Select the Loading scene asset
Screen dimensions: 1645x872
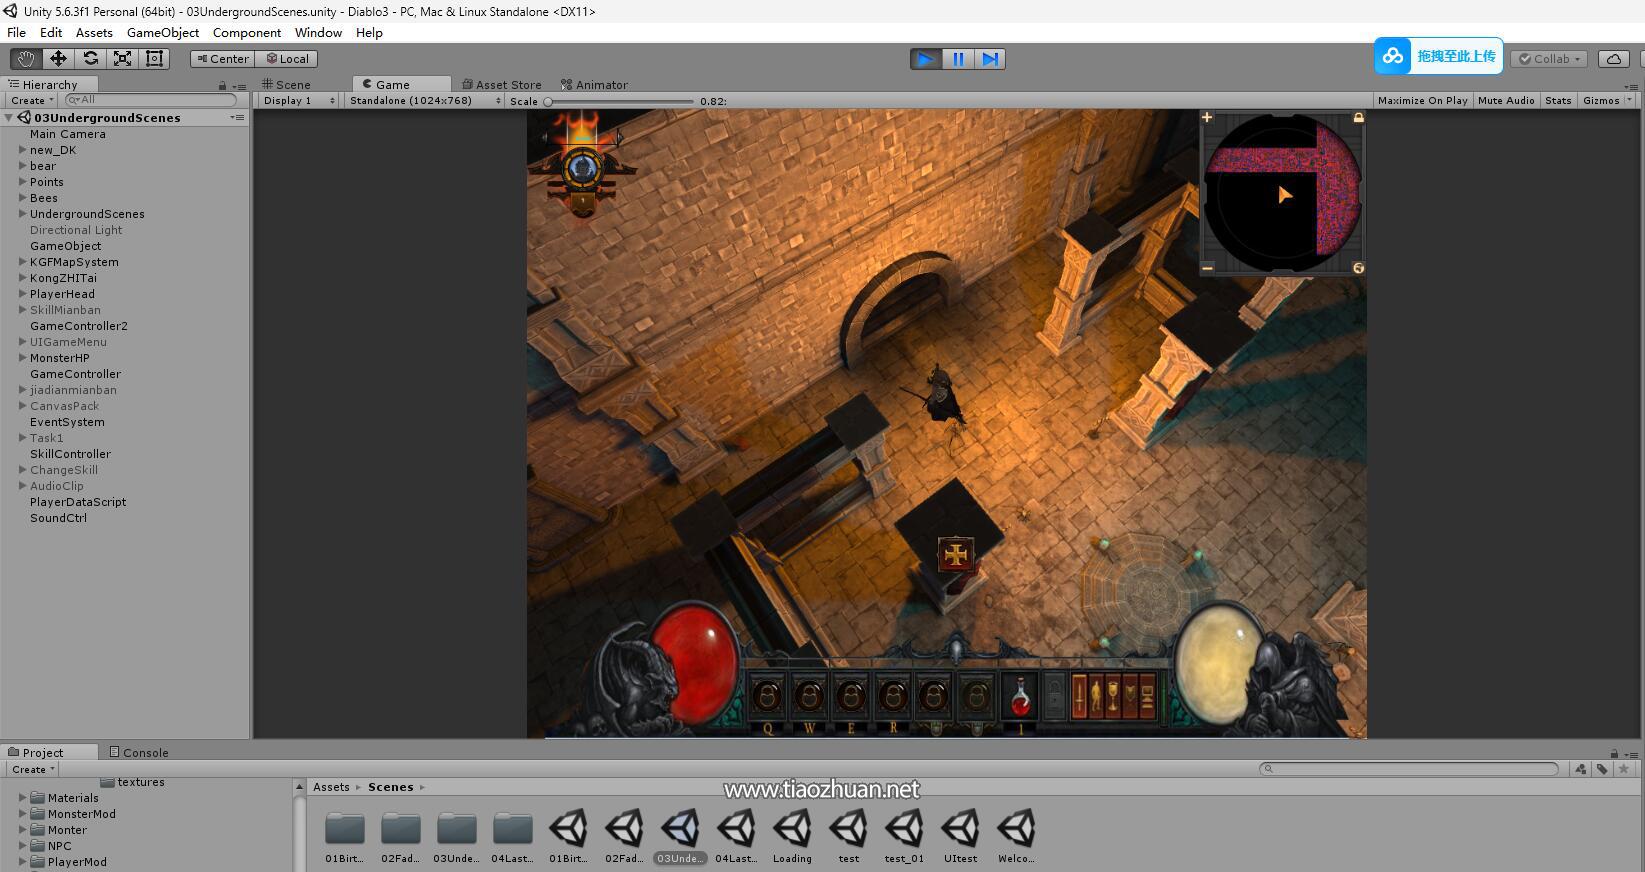click(792, 837)
